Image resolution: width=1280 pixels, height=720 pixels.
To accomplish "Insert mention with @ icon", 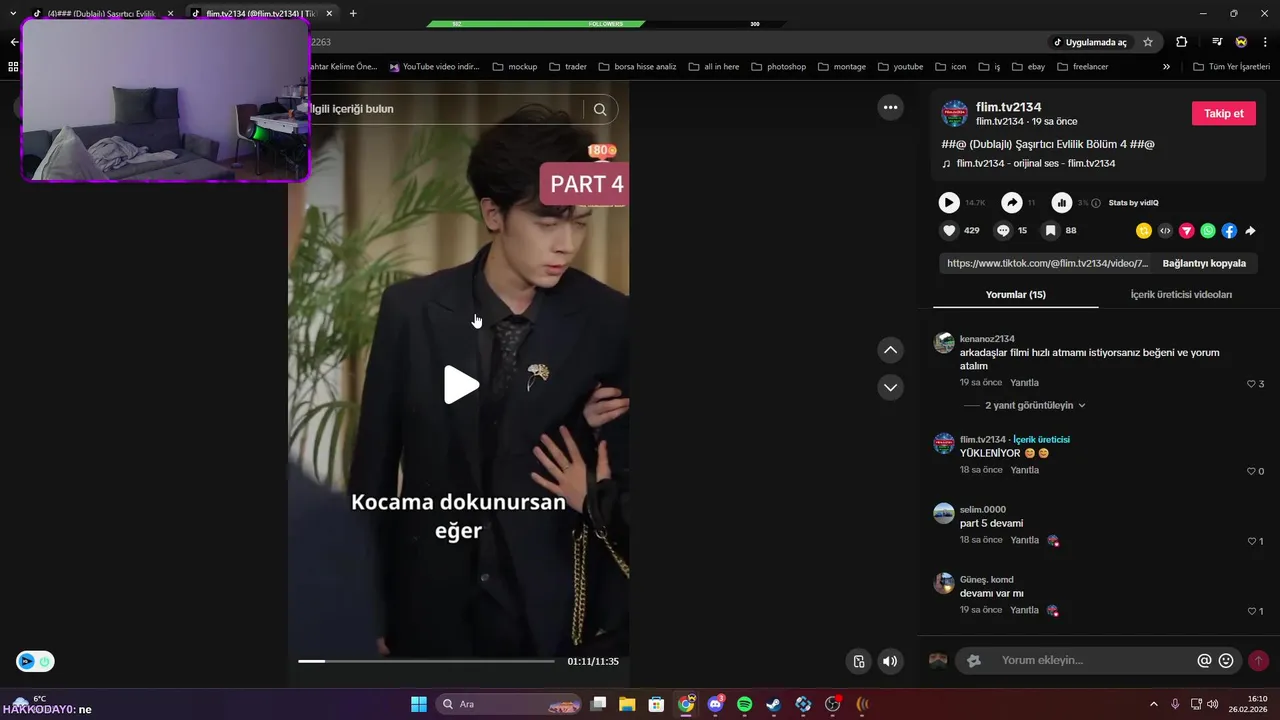I will [x=1204, y=661].
